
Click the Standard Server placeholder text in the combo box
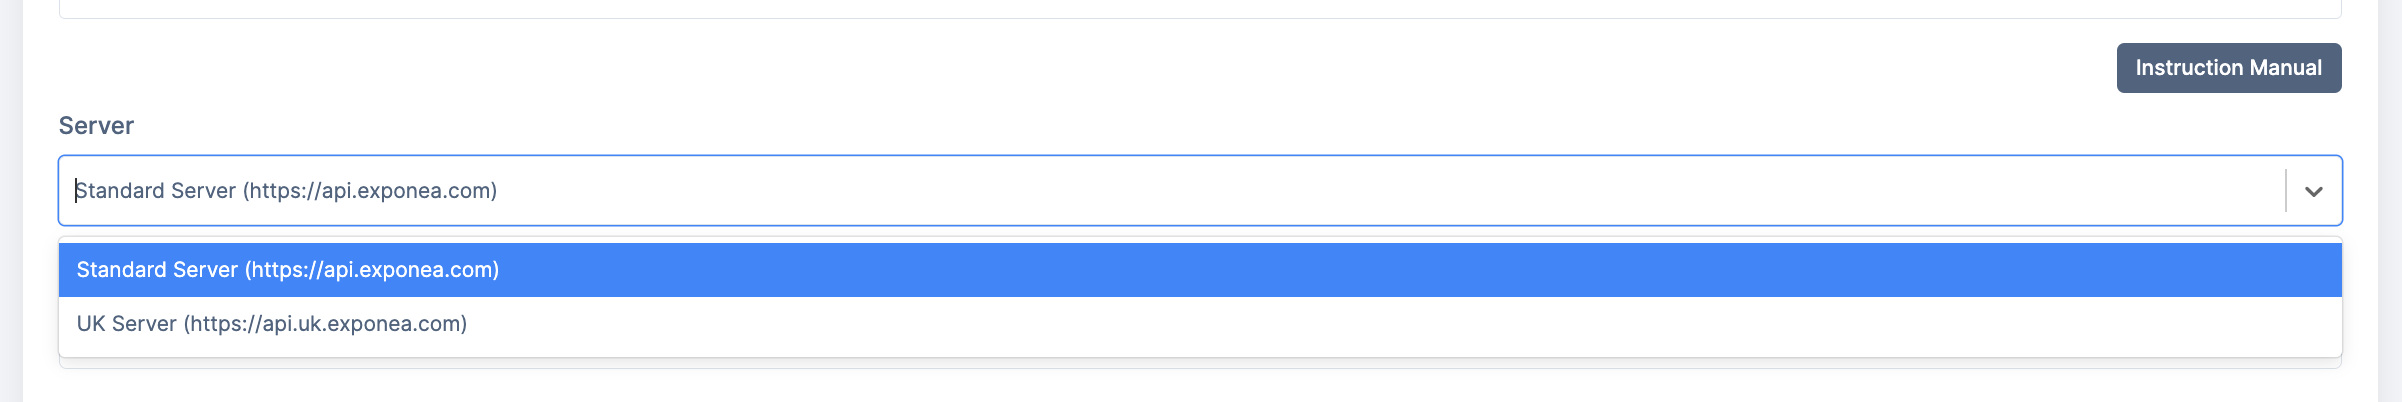pyautogui.click(x=286, y=191)
